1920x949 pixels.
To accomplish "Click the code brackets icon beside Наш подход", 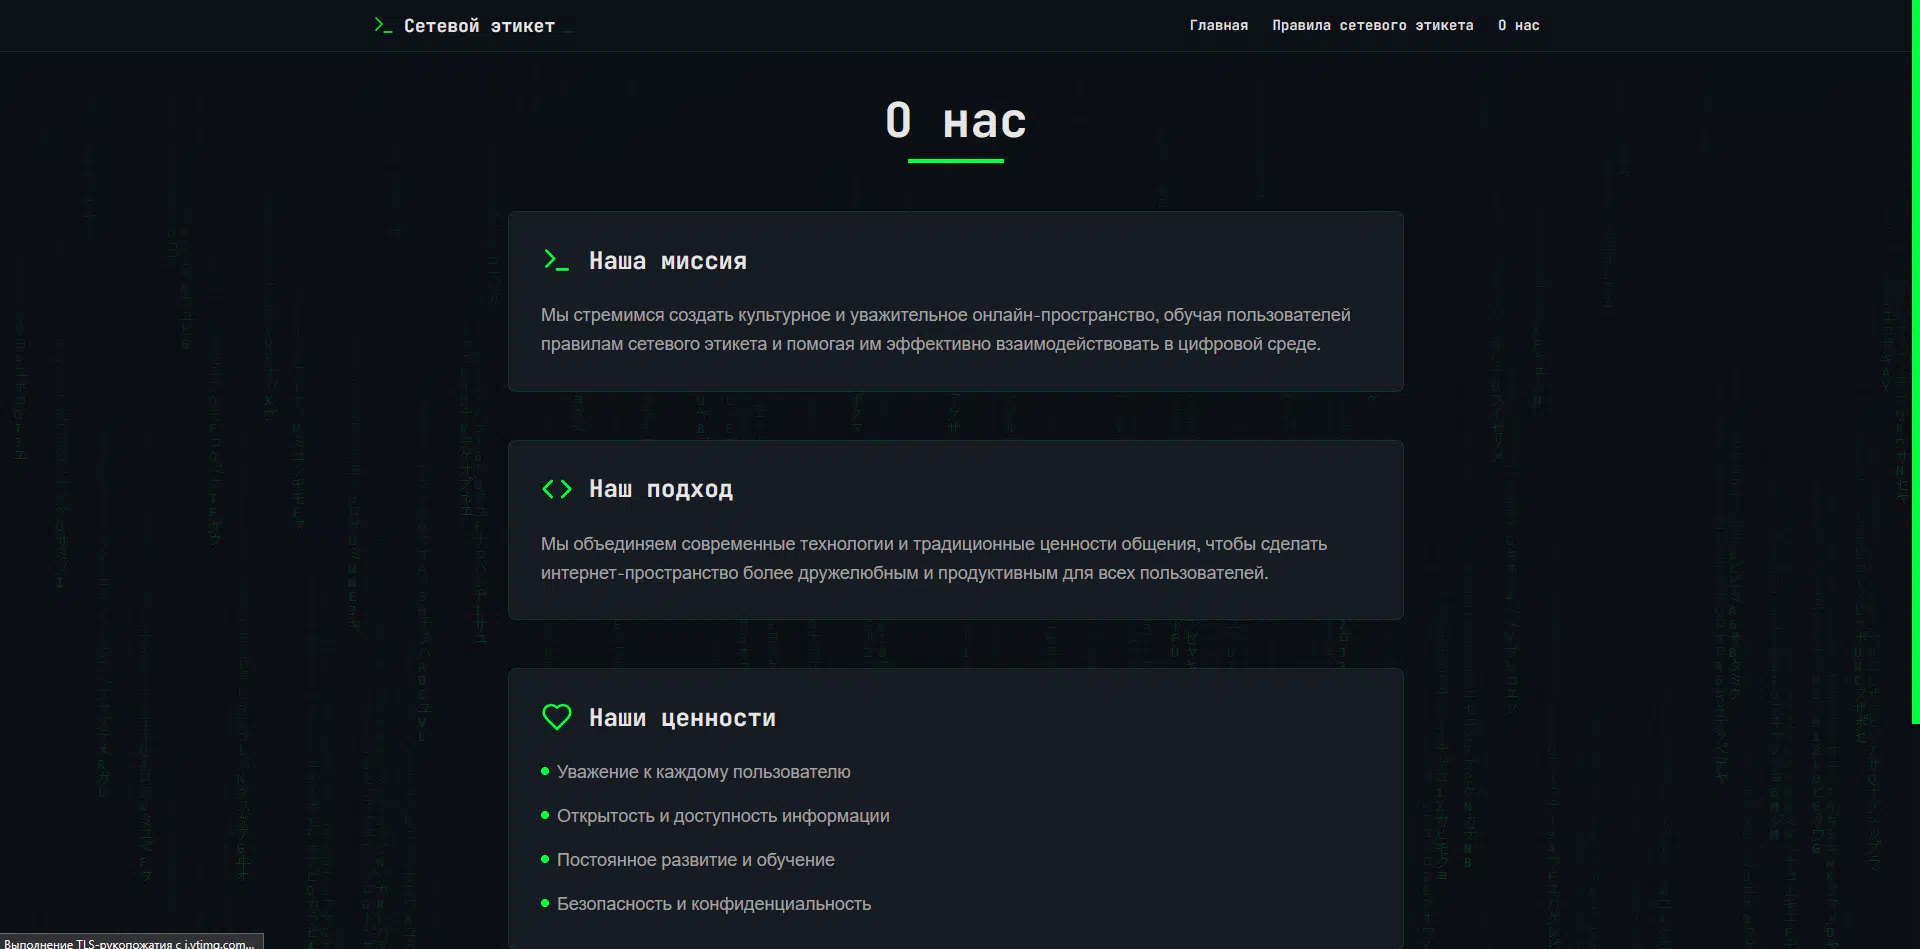I will pos(557,489).
